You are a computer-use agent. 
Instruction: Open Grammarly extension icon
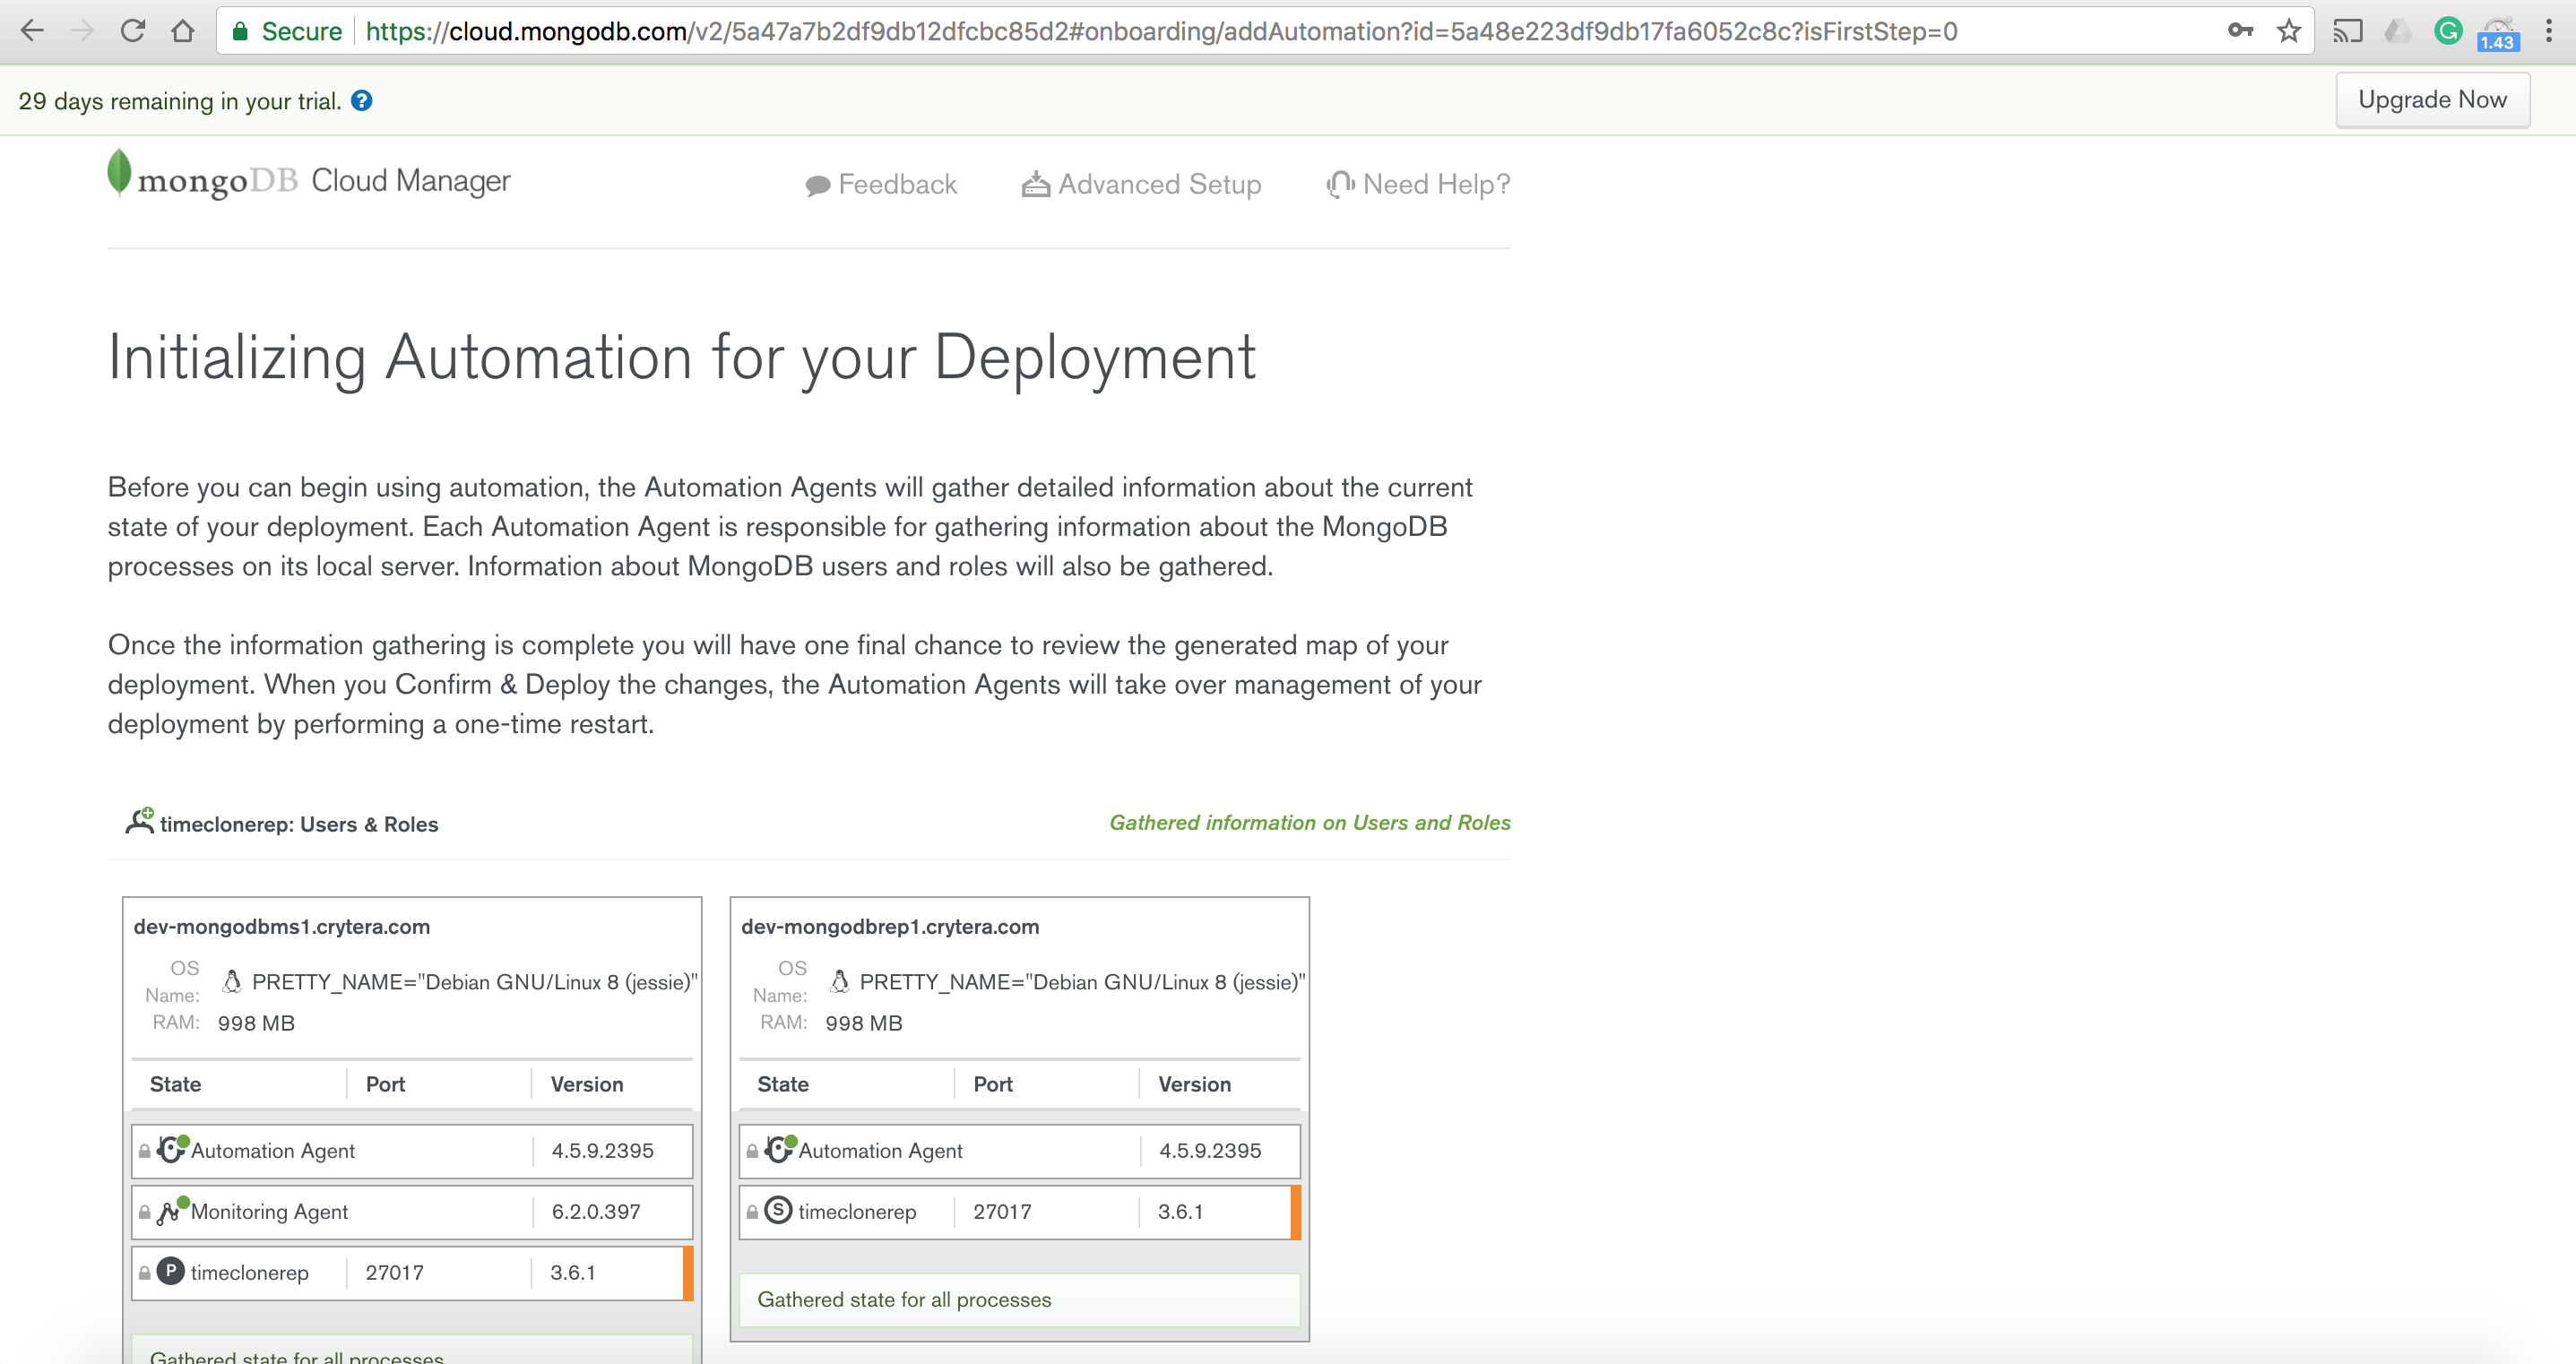(2447, 31)
